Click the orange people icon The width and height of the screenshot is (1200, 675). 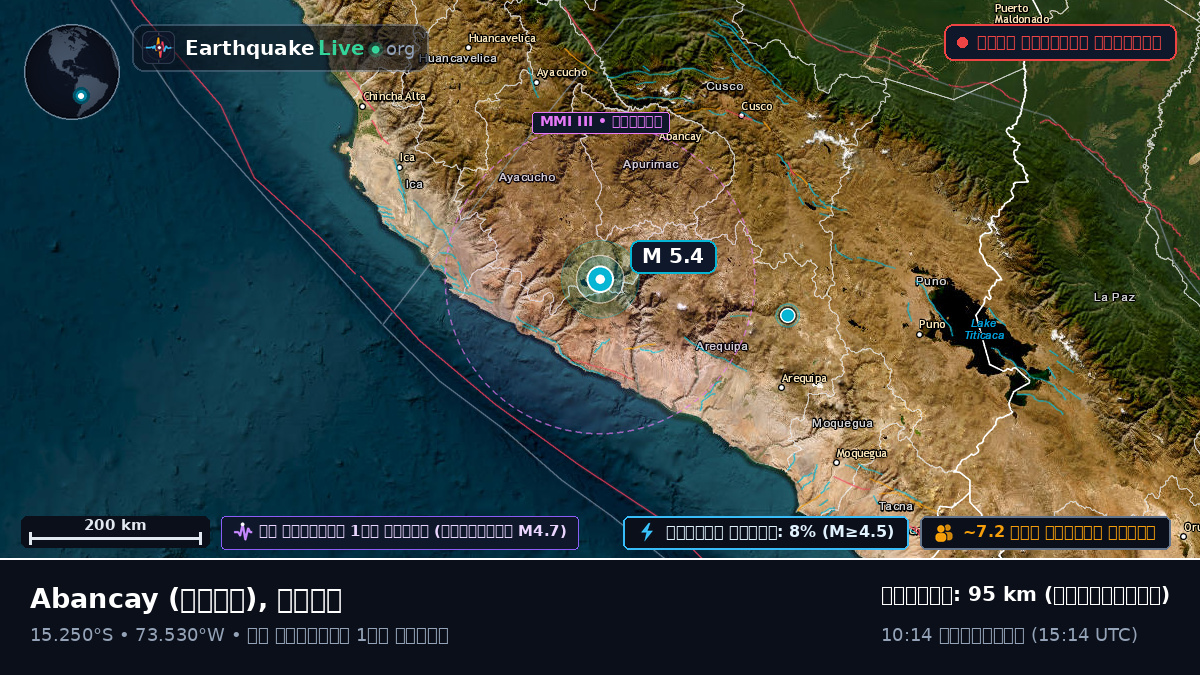(944, 533)
